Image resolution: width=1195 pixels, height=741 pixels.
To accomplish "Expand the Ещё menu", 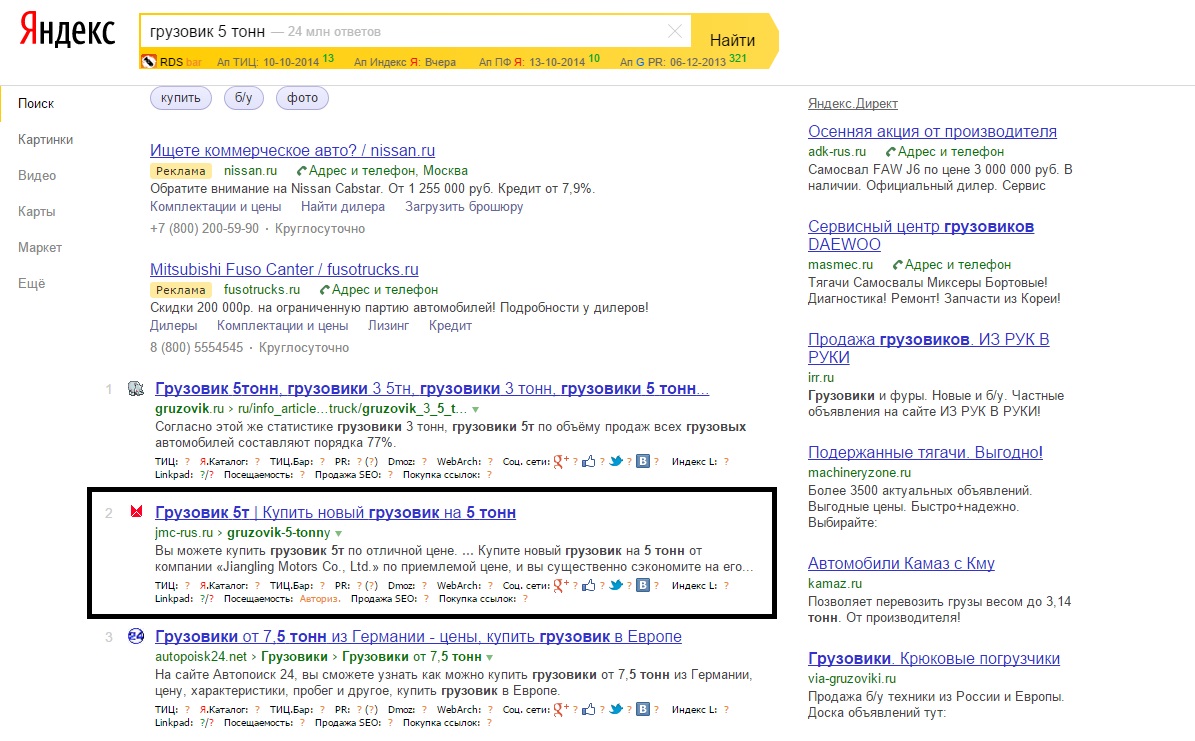I will pos(32,283).
